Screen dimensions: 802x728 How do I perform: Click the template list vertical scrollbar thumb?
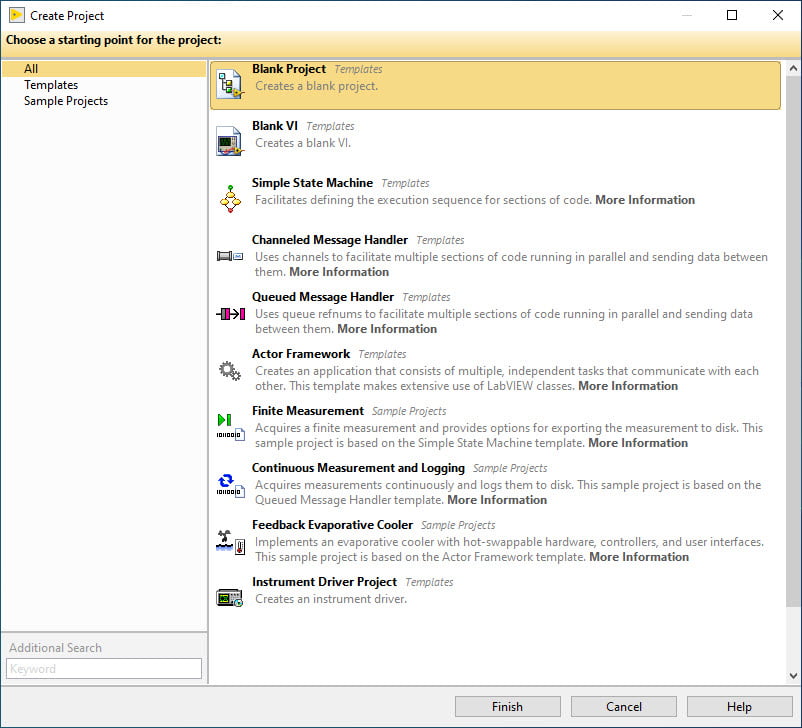click(x=793, y=341)
